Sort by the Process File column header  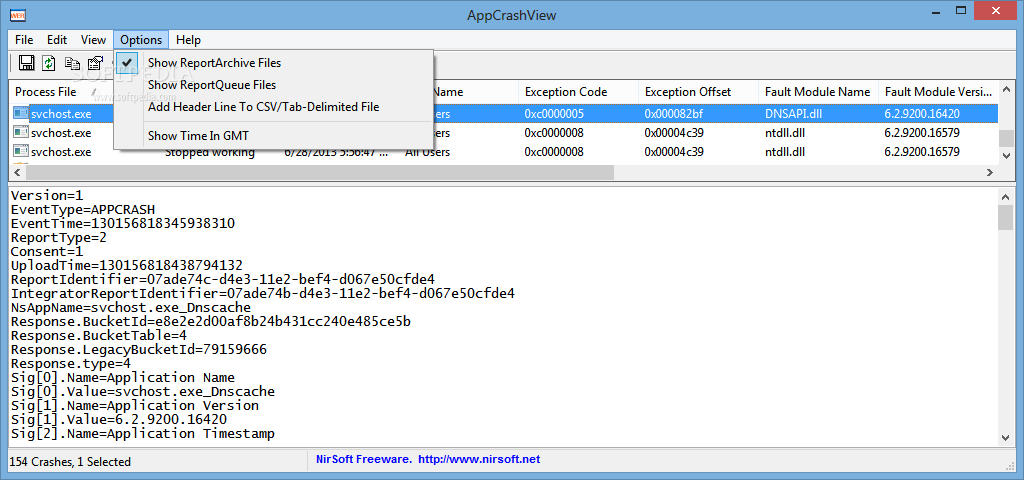(46, 92)
